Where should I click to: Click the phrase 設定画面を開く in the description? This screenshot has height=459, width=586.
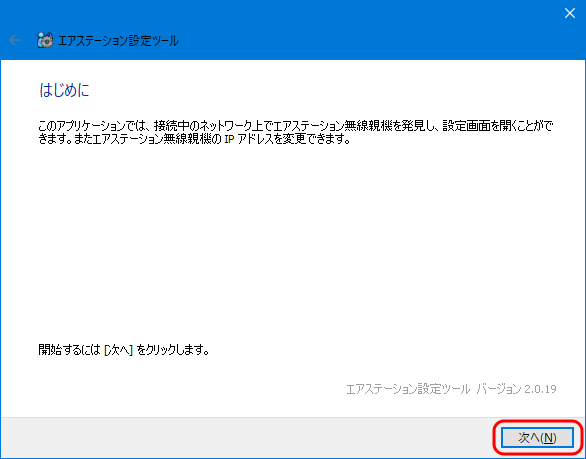coord(479,126)
